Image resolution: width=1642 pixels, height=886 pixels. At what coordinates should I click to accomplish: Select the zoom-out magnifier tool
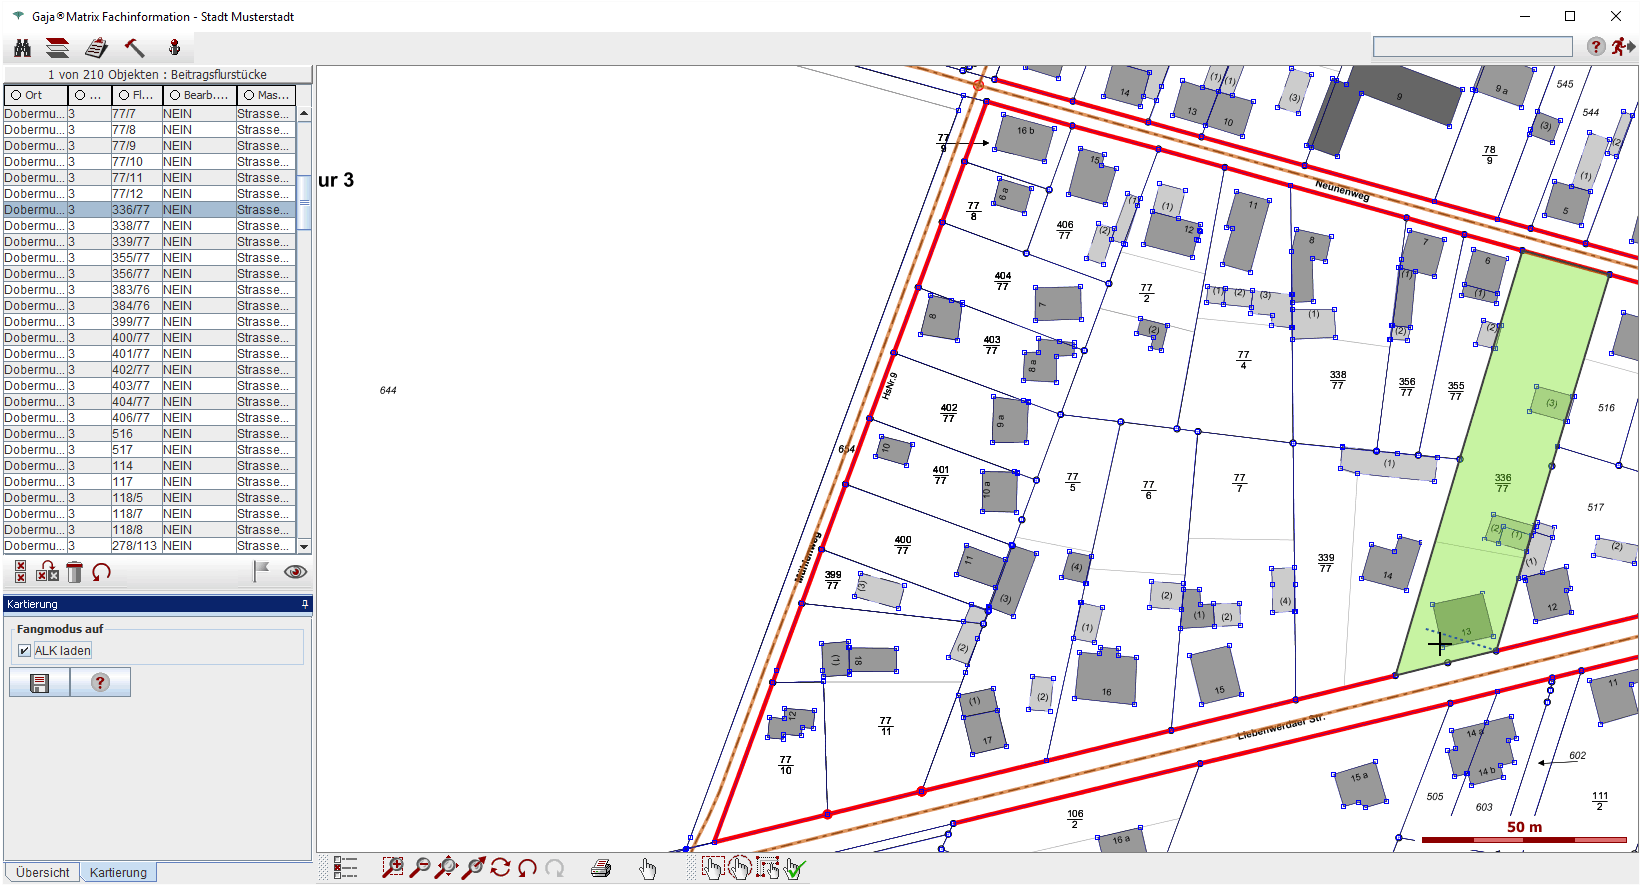[420, 868]
